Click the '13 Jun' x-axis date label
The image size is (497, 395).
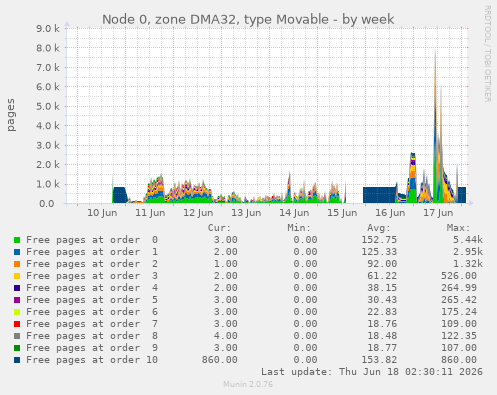[246, 213]
